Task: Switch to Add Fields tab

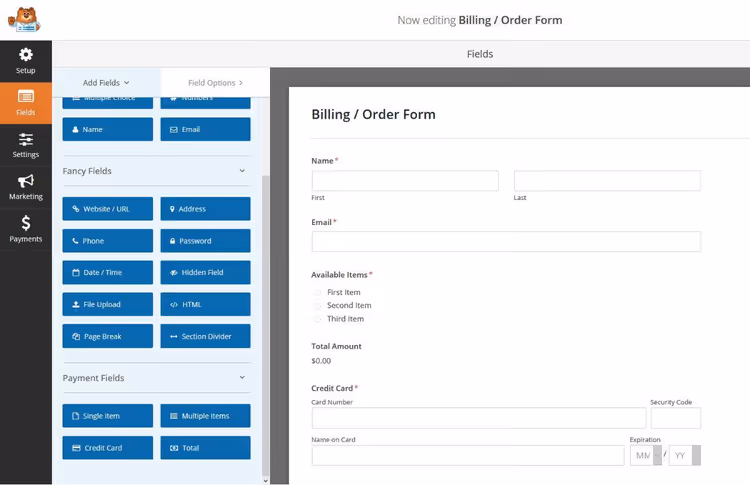Action: [x=106, y=83]
